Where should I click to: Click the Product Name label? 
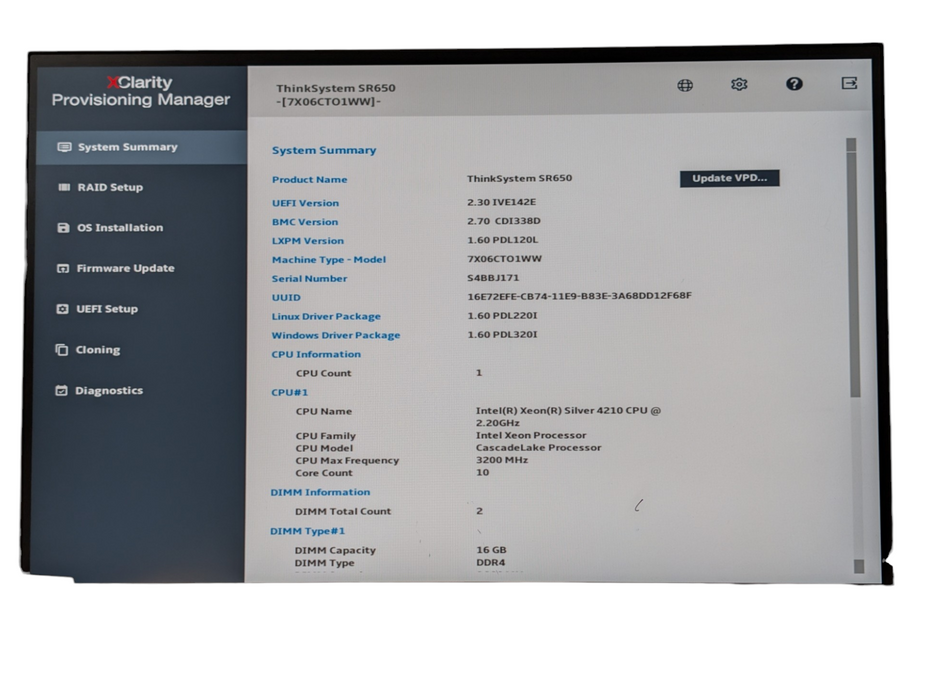310,179
